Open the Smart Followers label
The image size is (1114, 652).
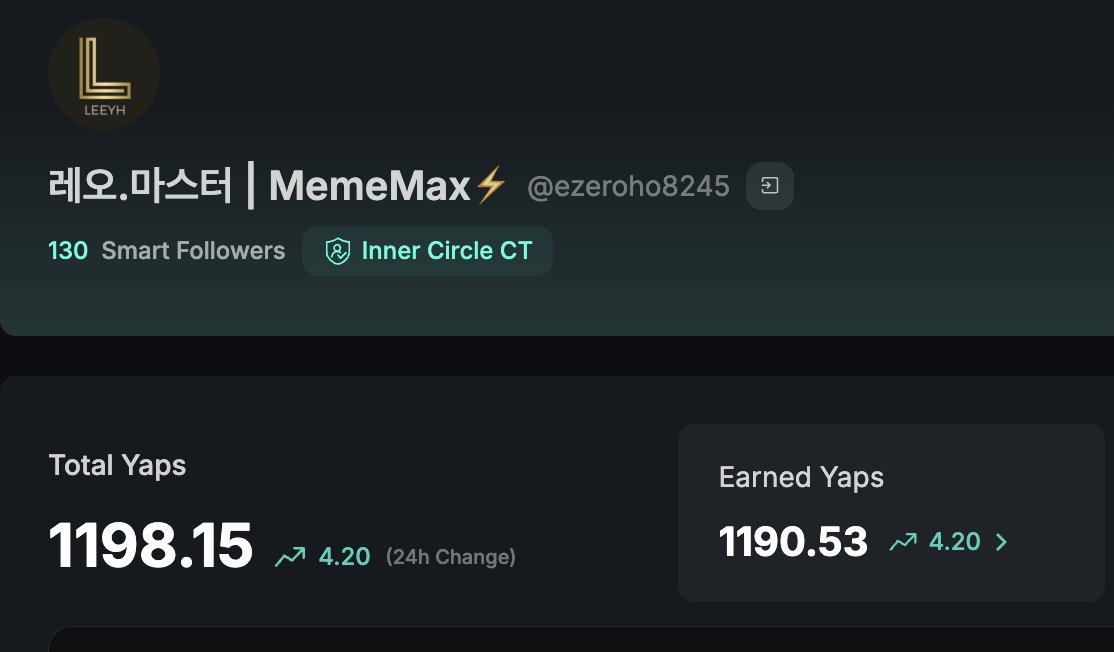(x=193, y=251)
